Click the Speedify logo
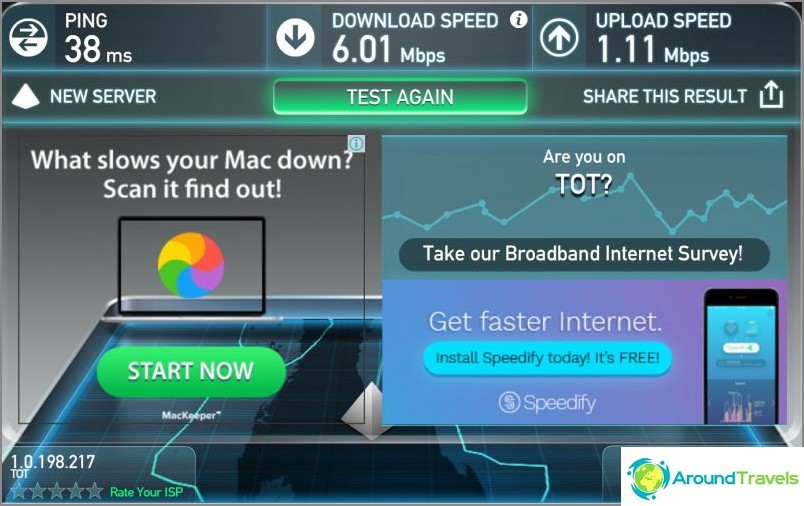This screenshot has width=804, height=506. [547, 402]
